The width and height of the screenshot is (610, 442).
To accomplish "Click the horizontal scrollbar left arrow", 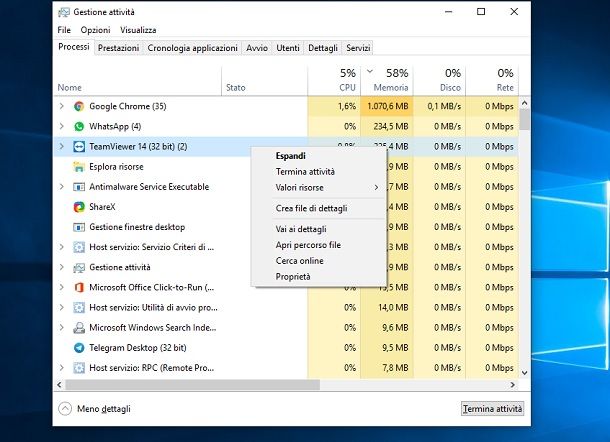I will (59, 385).
